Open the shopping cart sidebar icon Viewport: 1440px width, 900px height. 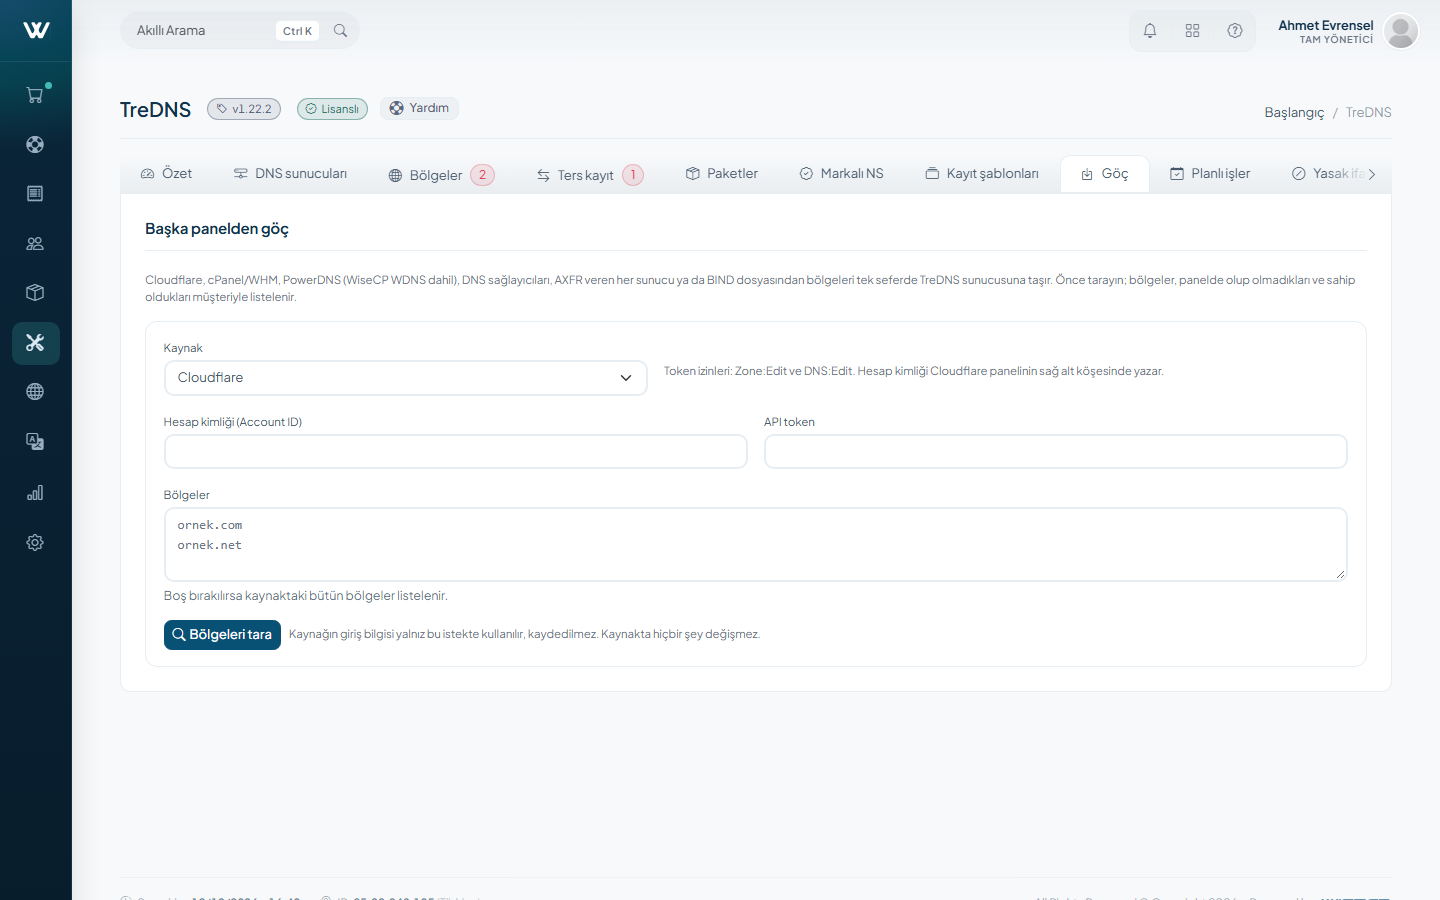click(35, 95)
